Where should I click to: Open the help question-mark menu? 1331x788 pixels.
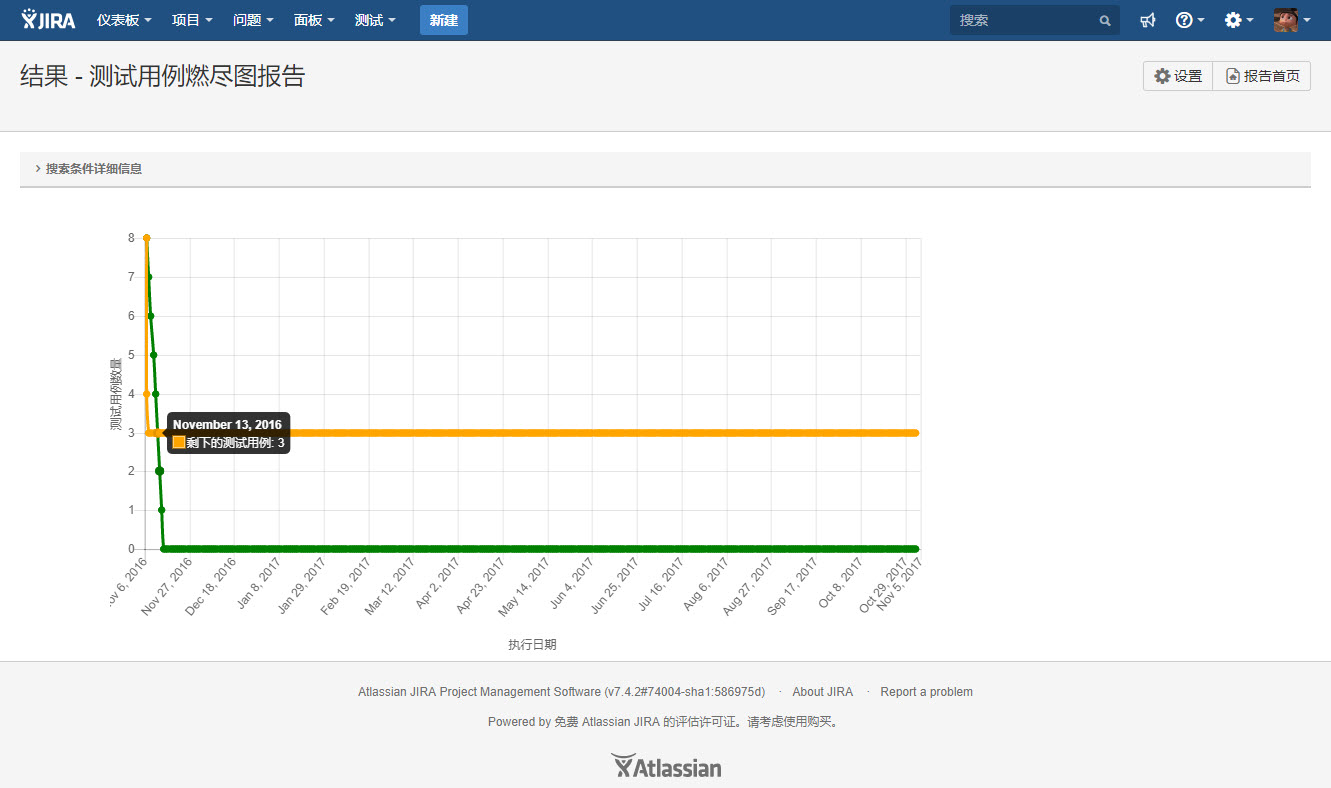click(x=1189, y=20)
